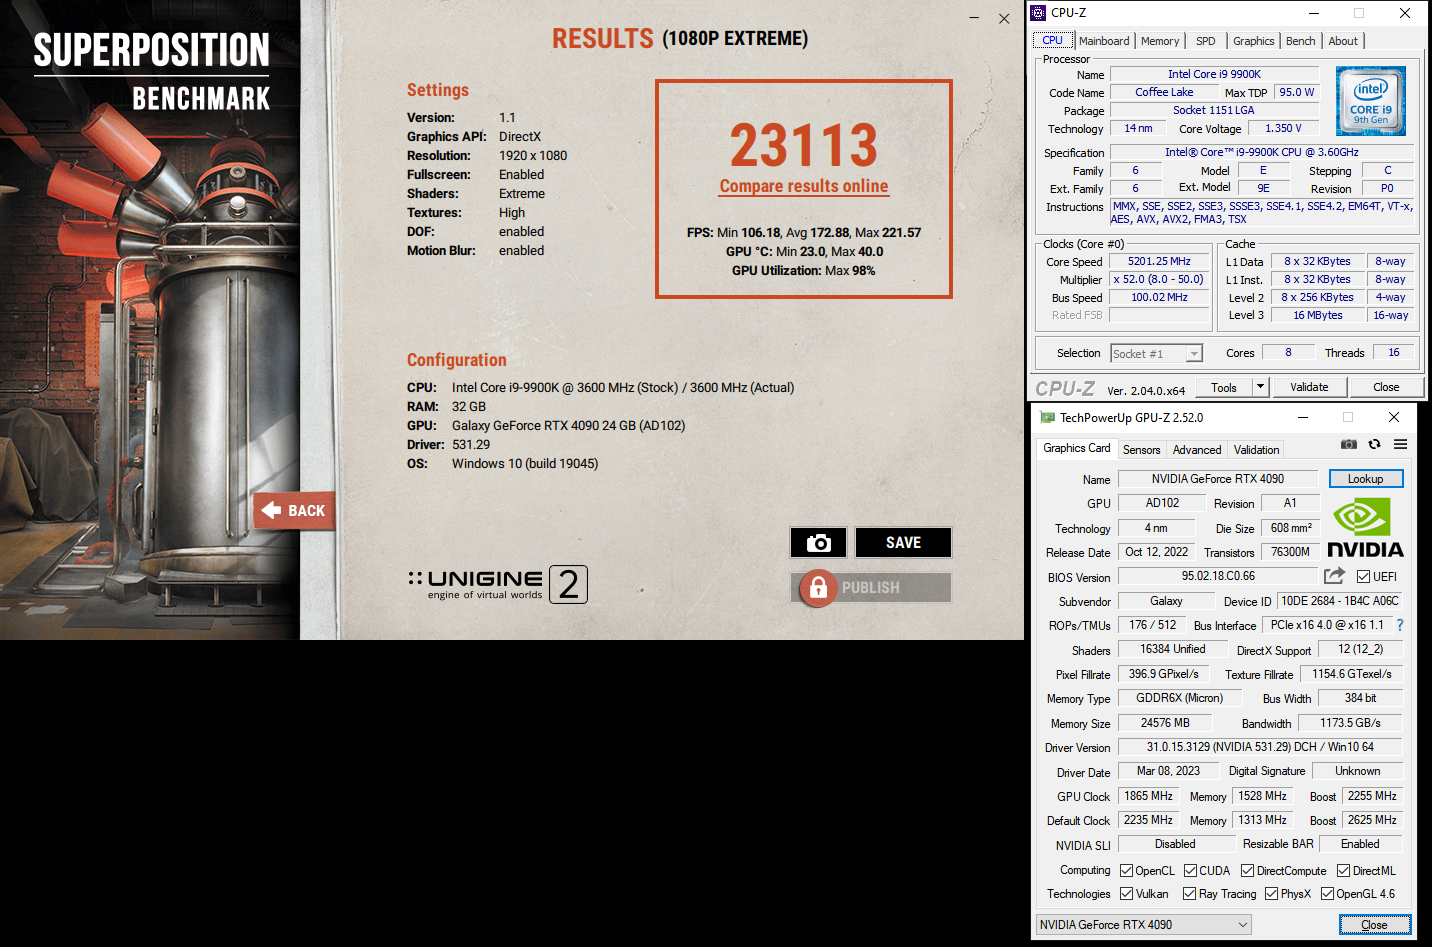Switch to the Advanced tab in GPU-Z
The height and width of the screenshot is (947, 1432).
tap(1197, 450)
